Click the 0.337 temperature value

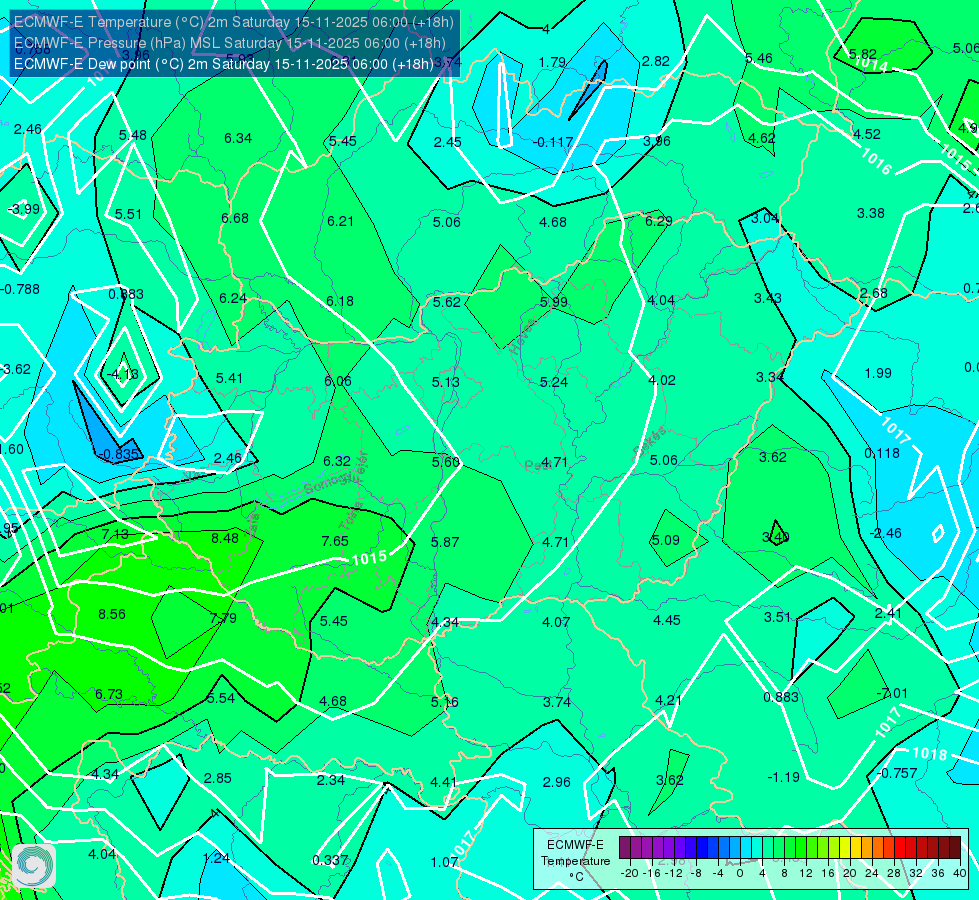pyautogui.click(x=330, y=859)
